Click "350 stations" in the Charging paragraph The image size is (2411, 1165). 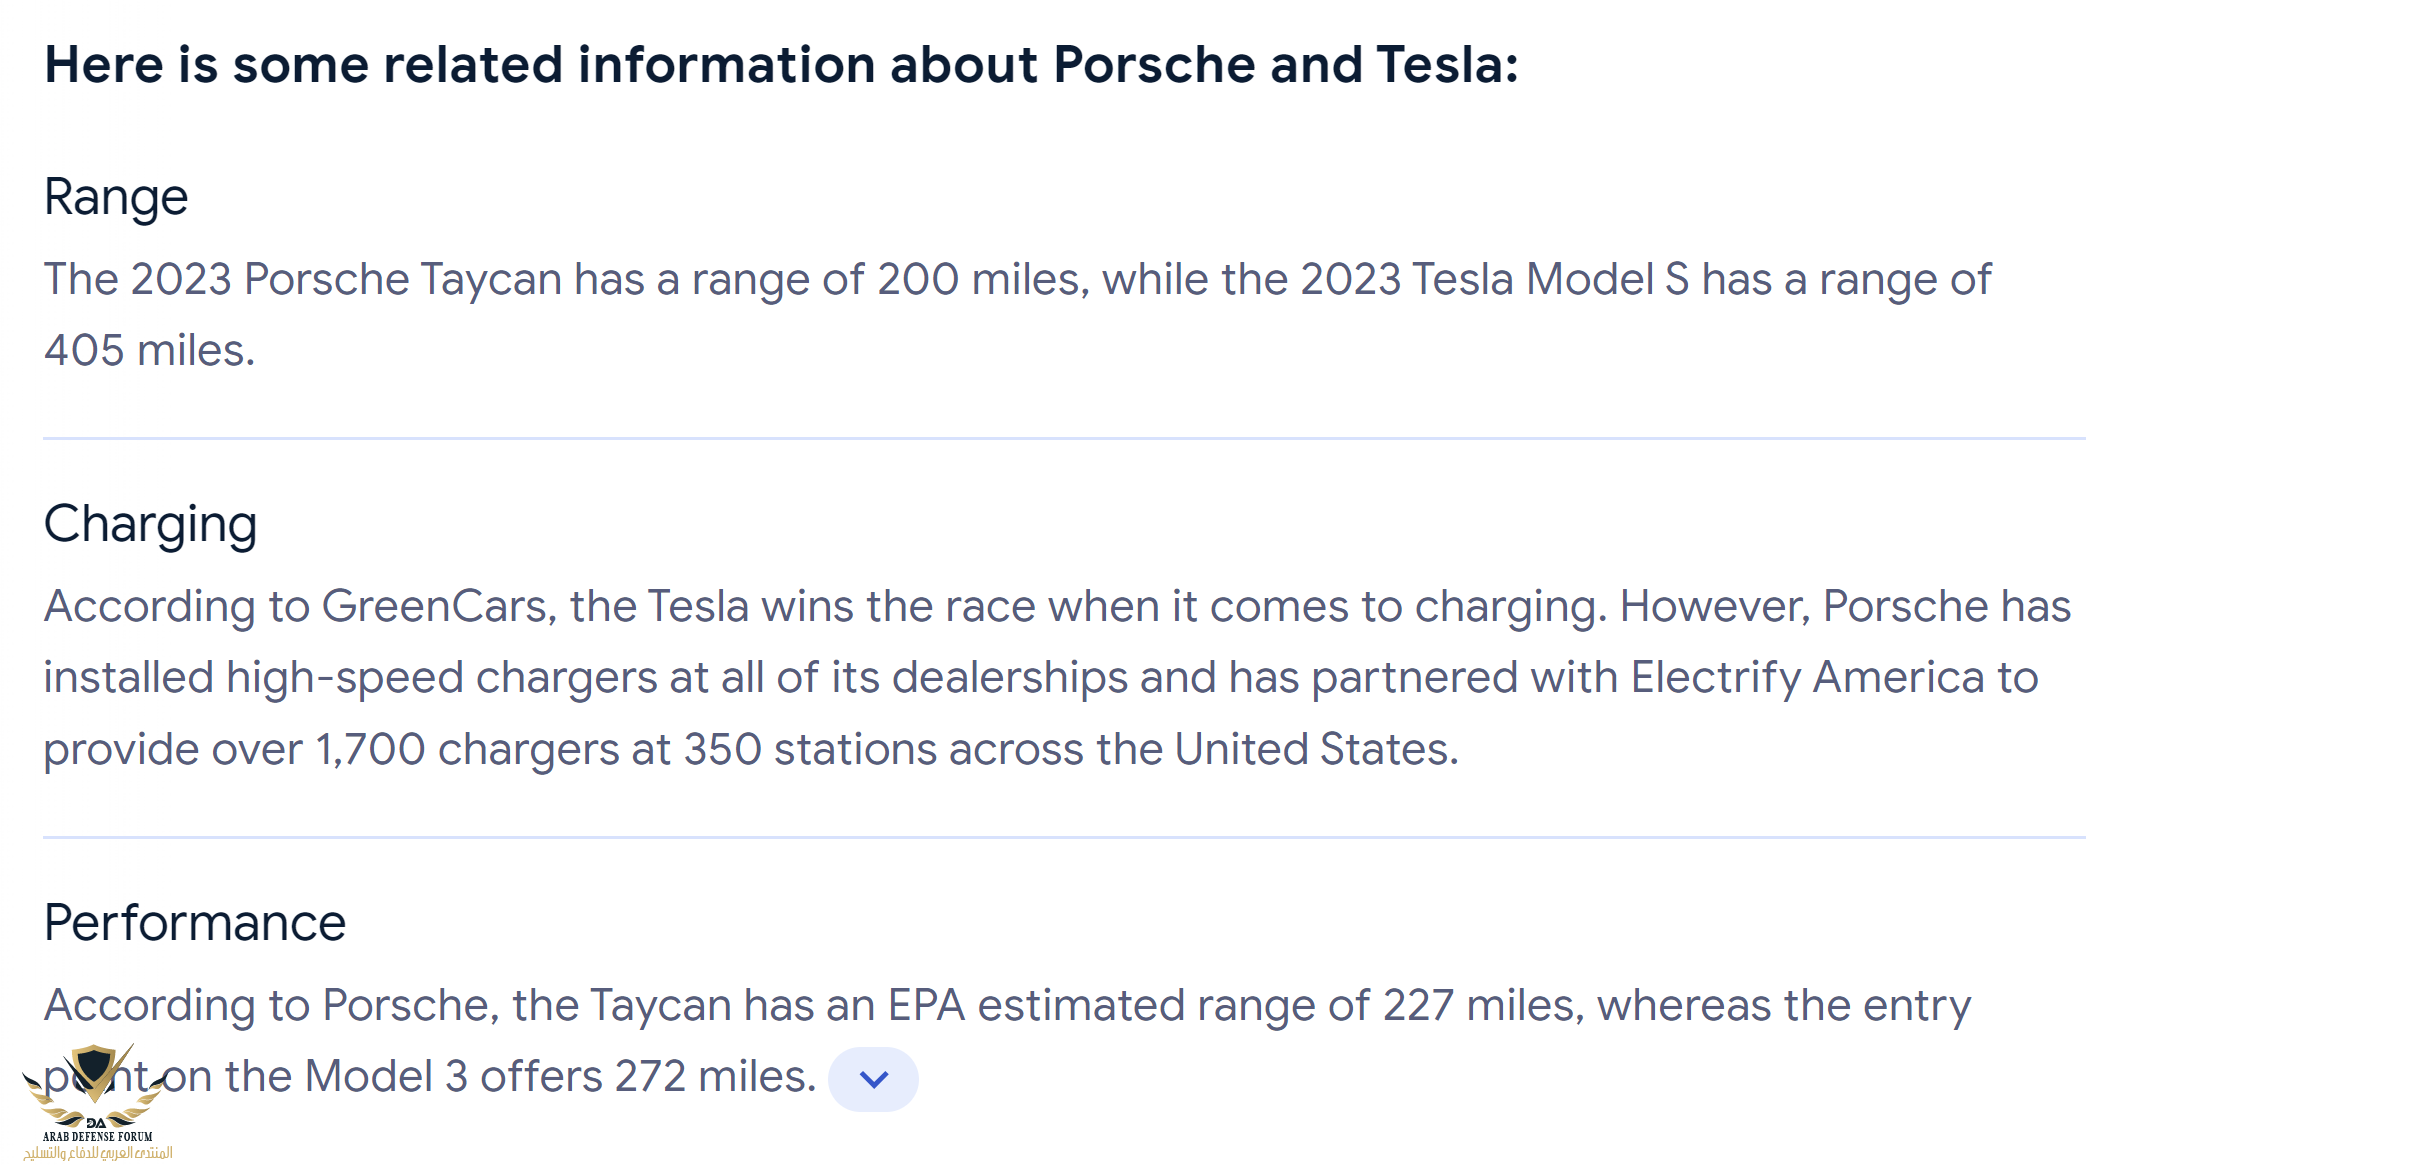click(x=809, y=750)
